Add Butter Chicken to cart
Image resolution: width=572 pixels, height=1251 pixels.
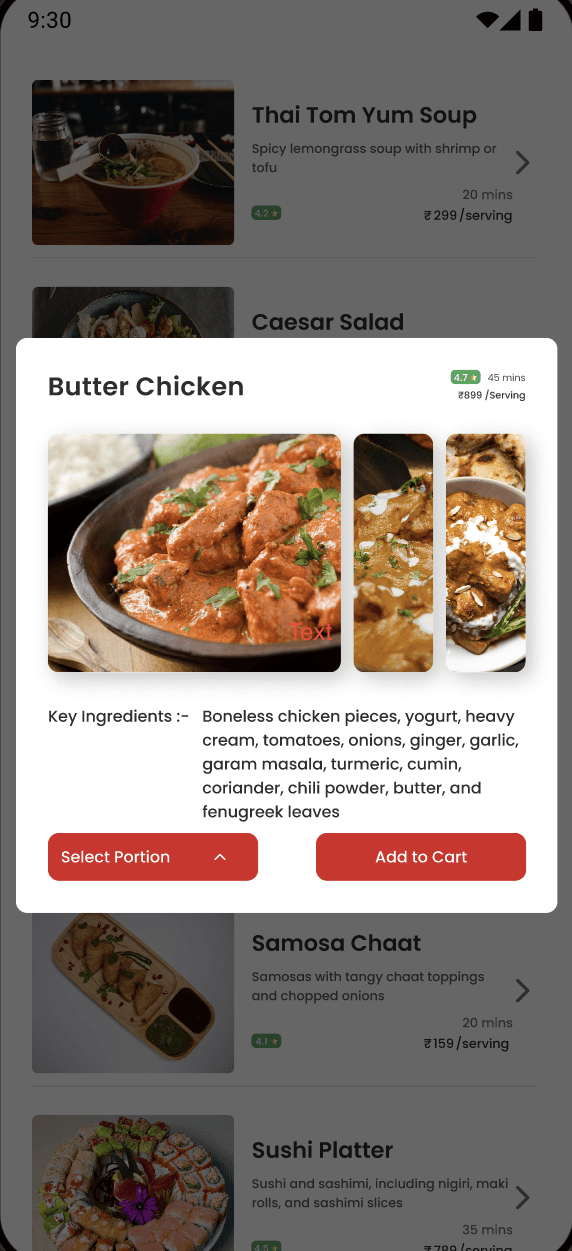tap(421, 857)
